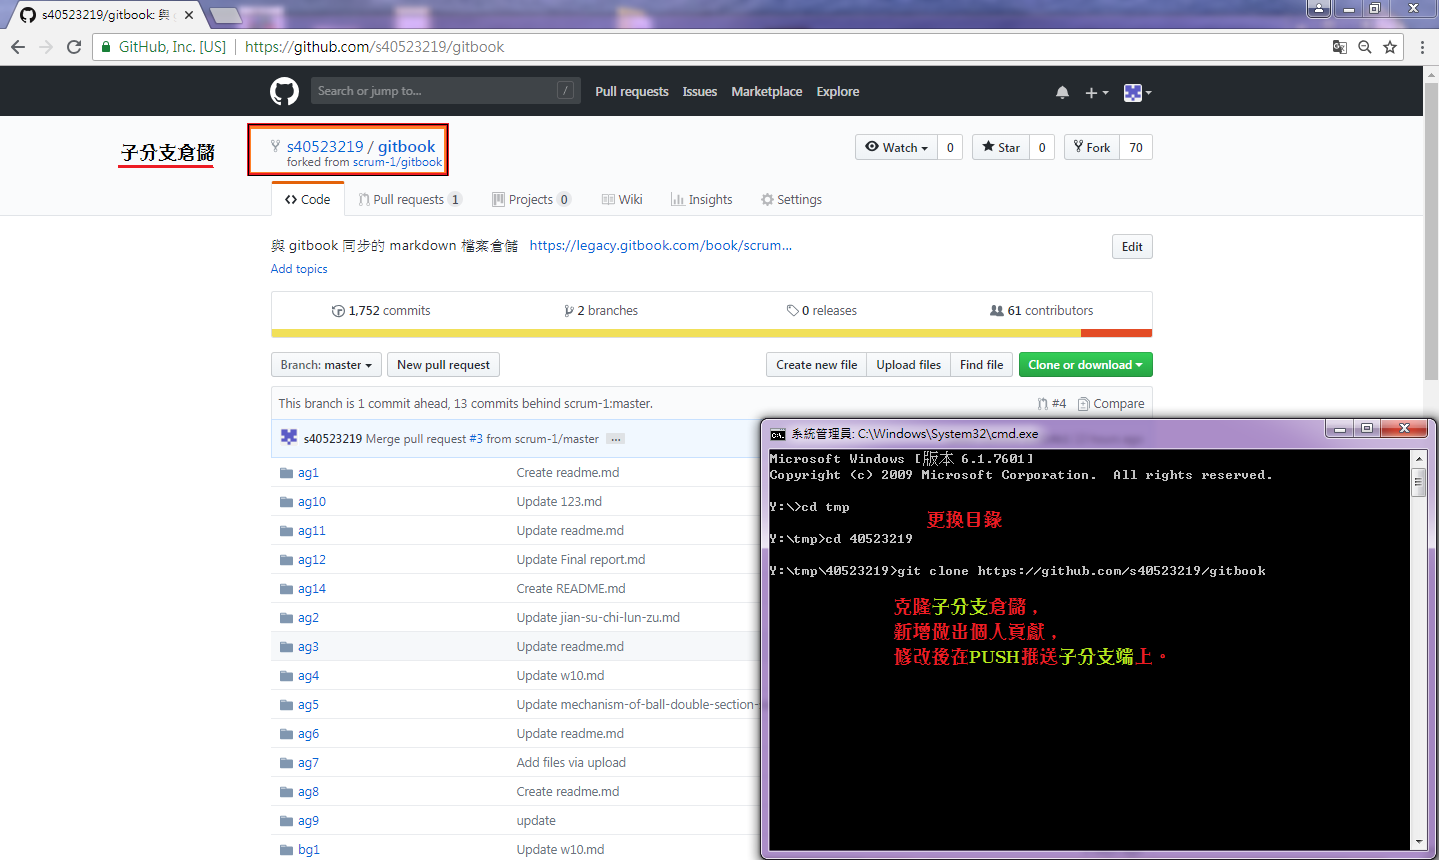Open the Clone or download dropdown
Viewport: 1439px width, 860px height.
pos(1085,365)
